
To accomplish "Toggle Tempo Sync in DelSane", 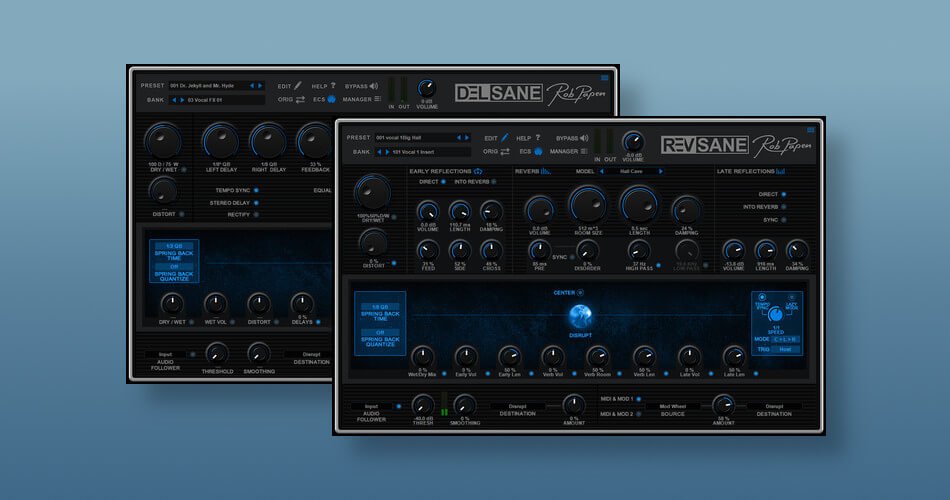I will point(256,189).
